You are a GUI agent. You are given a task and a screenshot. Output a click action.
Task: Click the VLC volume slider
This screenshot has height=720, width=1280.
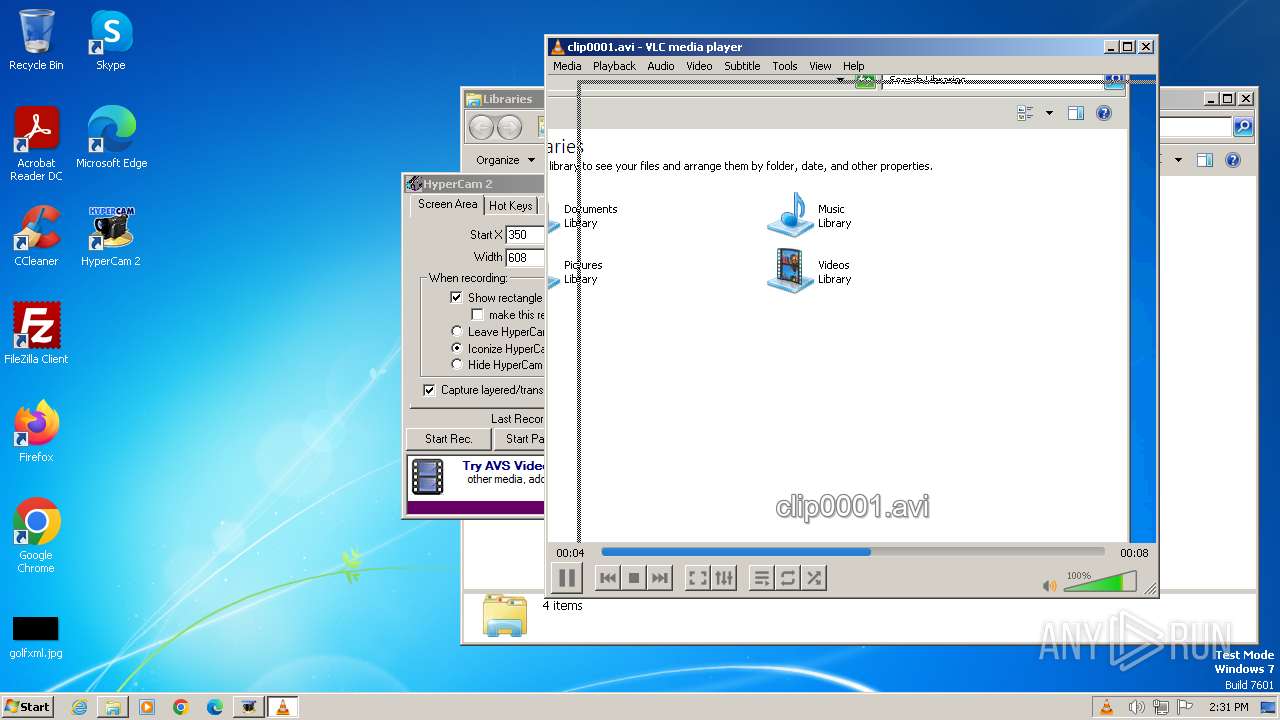(x=1100, y=582)
